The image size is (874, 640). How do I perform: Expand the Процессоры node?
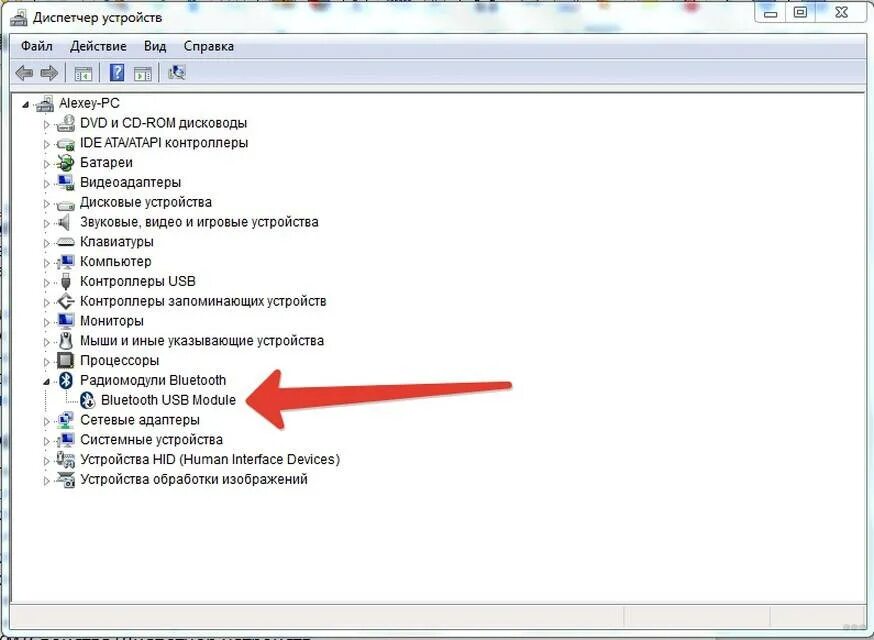click(x=47, y=362)
